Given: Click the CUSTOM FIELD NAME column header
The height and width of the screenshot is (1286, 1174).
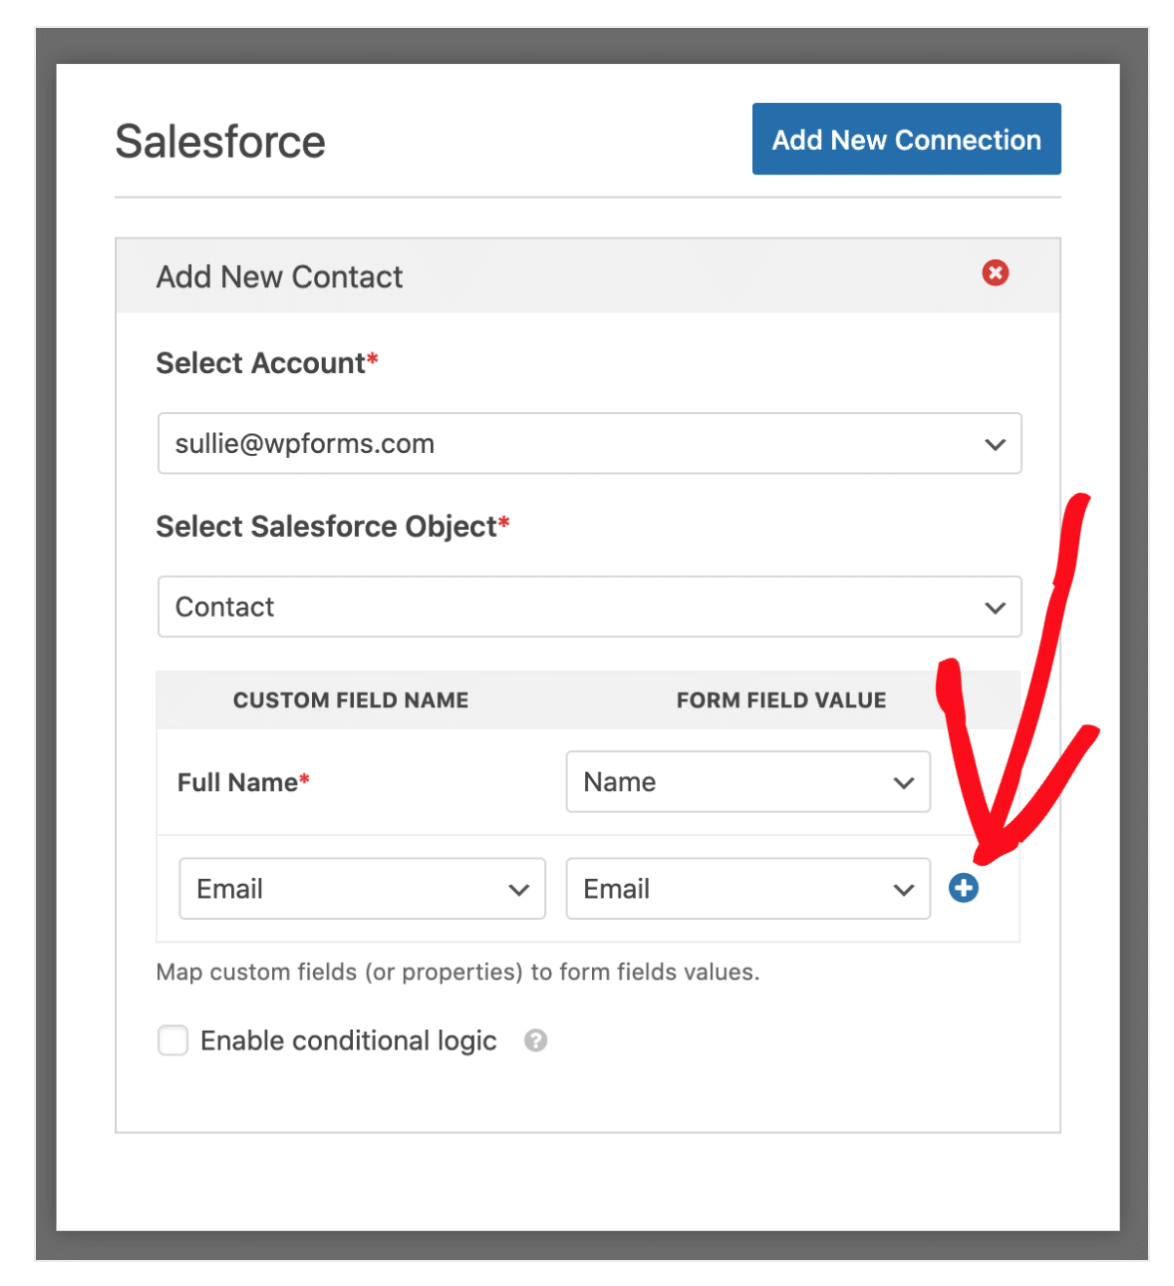Looking at the screenshot, I should [x=351, y=700].
